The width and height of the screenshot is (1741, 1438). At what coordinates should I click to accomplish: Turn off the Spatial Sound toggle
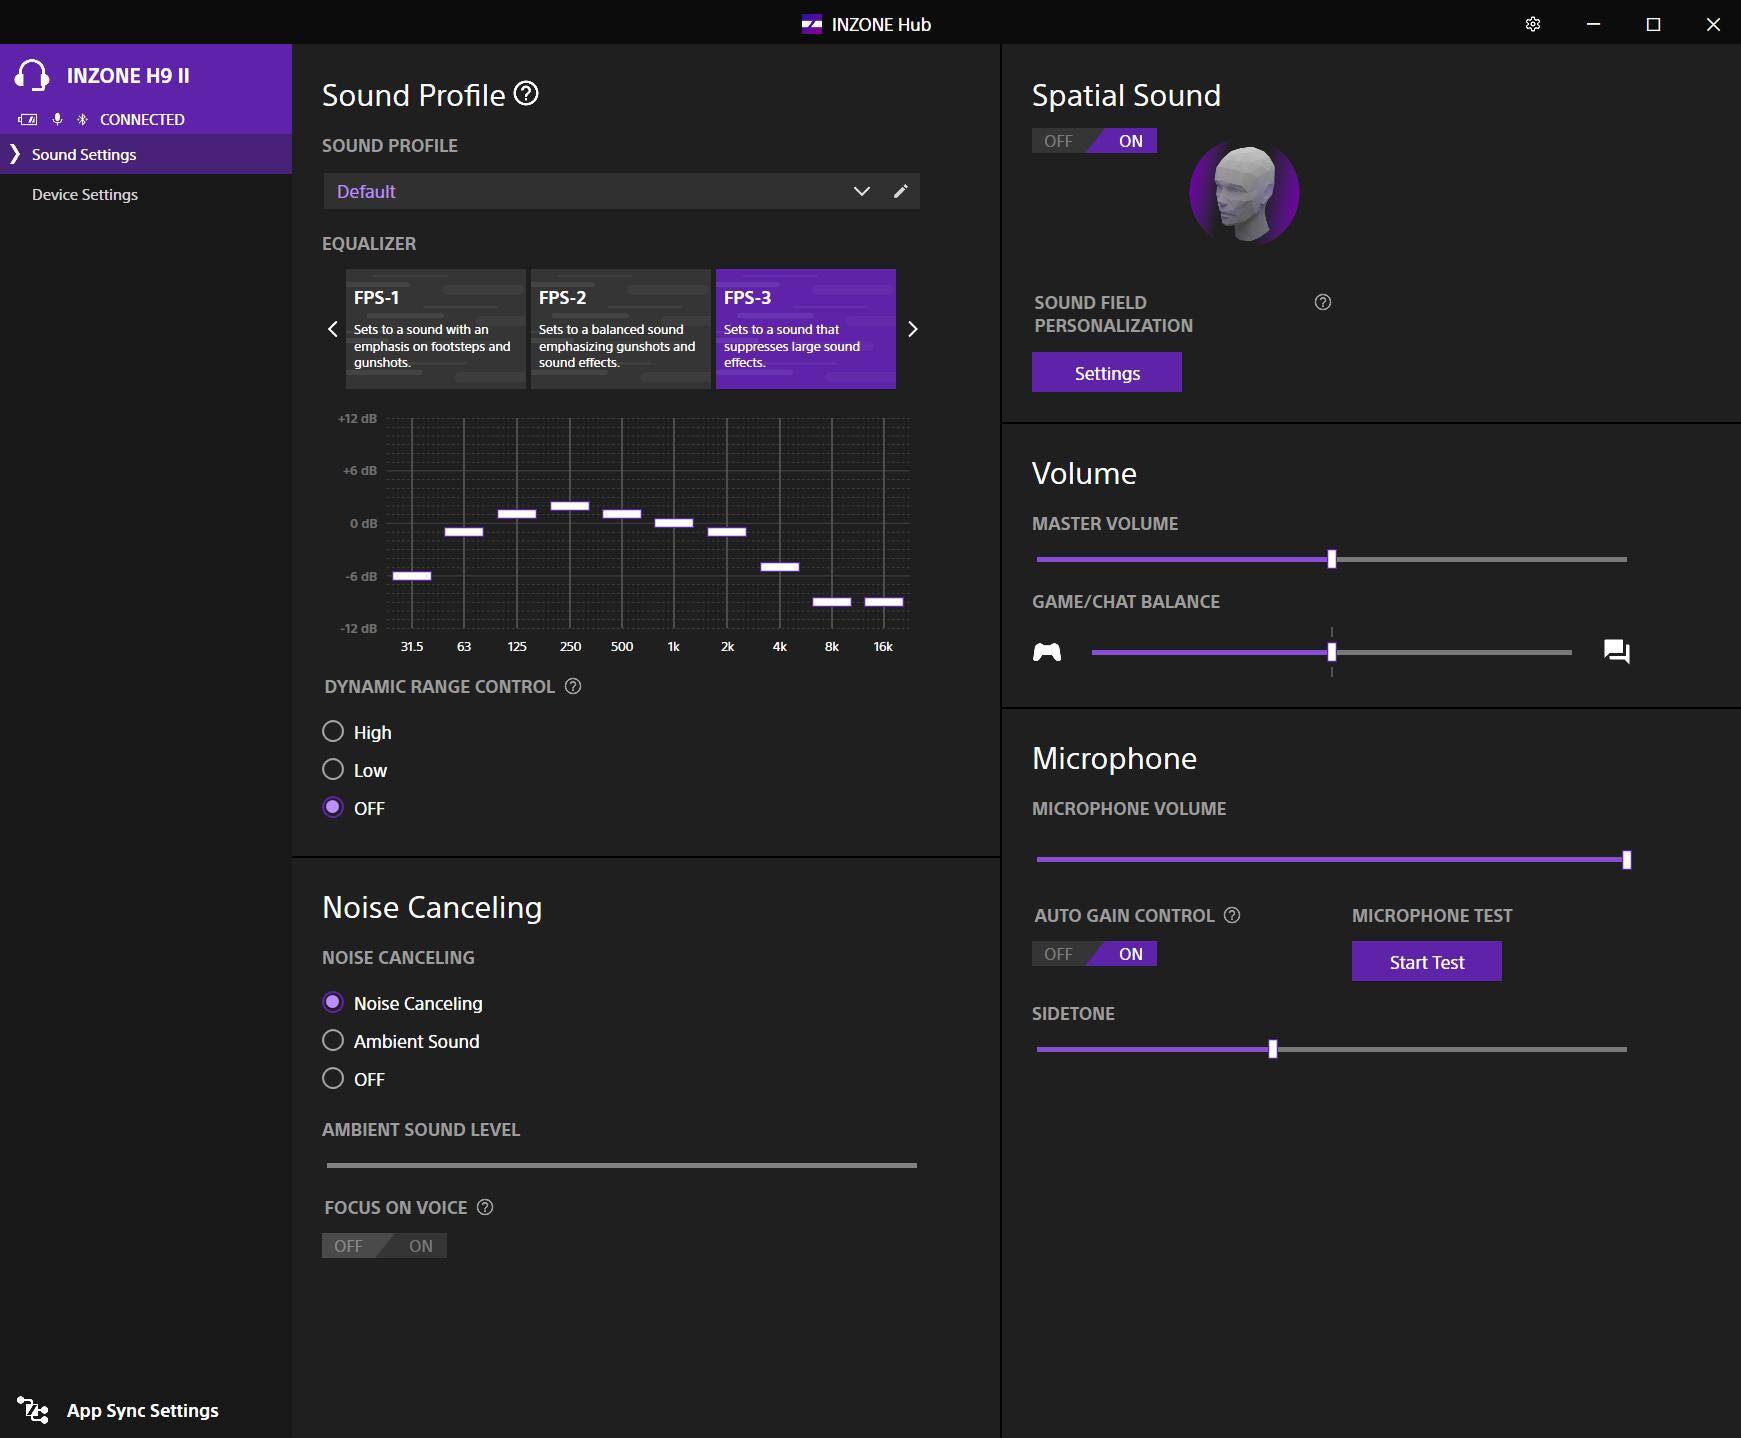1058,141
